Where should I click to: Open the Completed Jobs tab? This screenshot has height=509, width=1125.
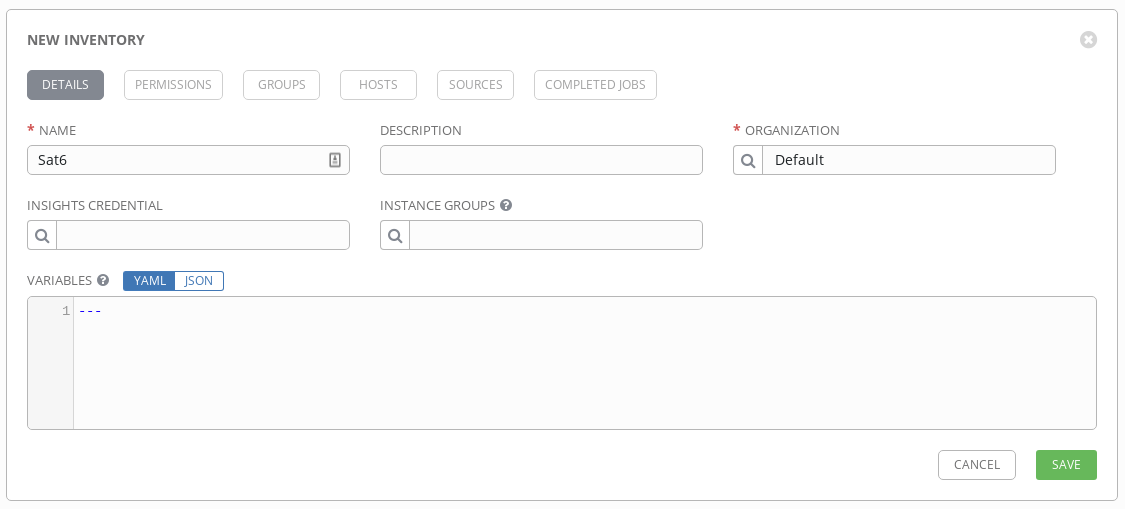[x=595, y=85]
